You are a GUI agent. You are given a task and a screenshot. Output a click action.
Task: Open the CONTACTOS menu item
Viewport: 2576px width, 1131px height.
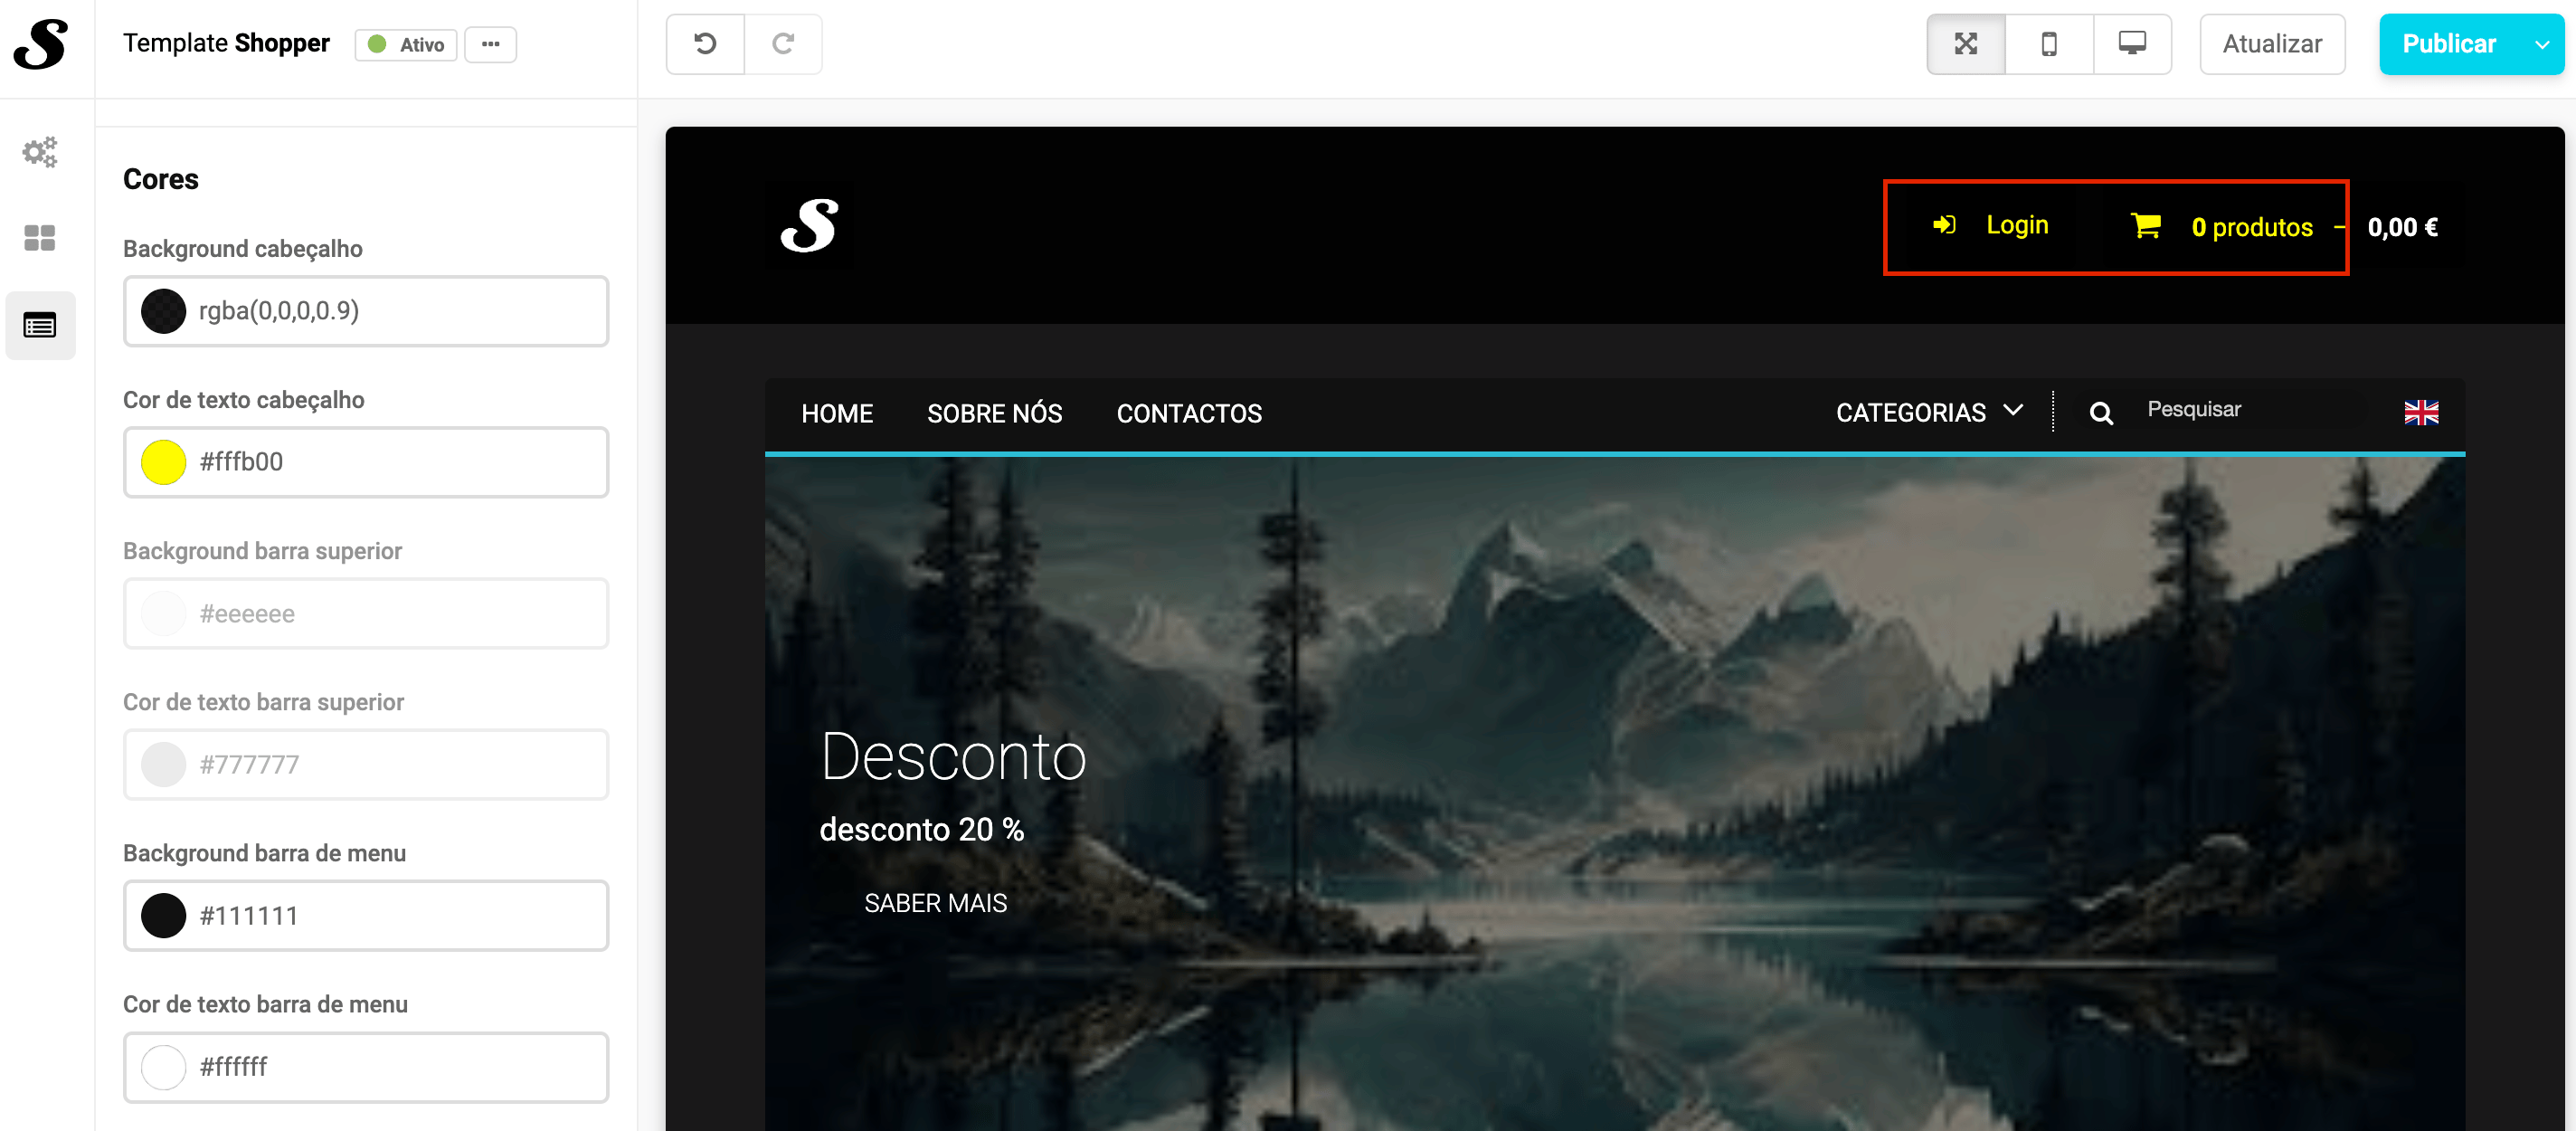1188,413
